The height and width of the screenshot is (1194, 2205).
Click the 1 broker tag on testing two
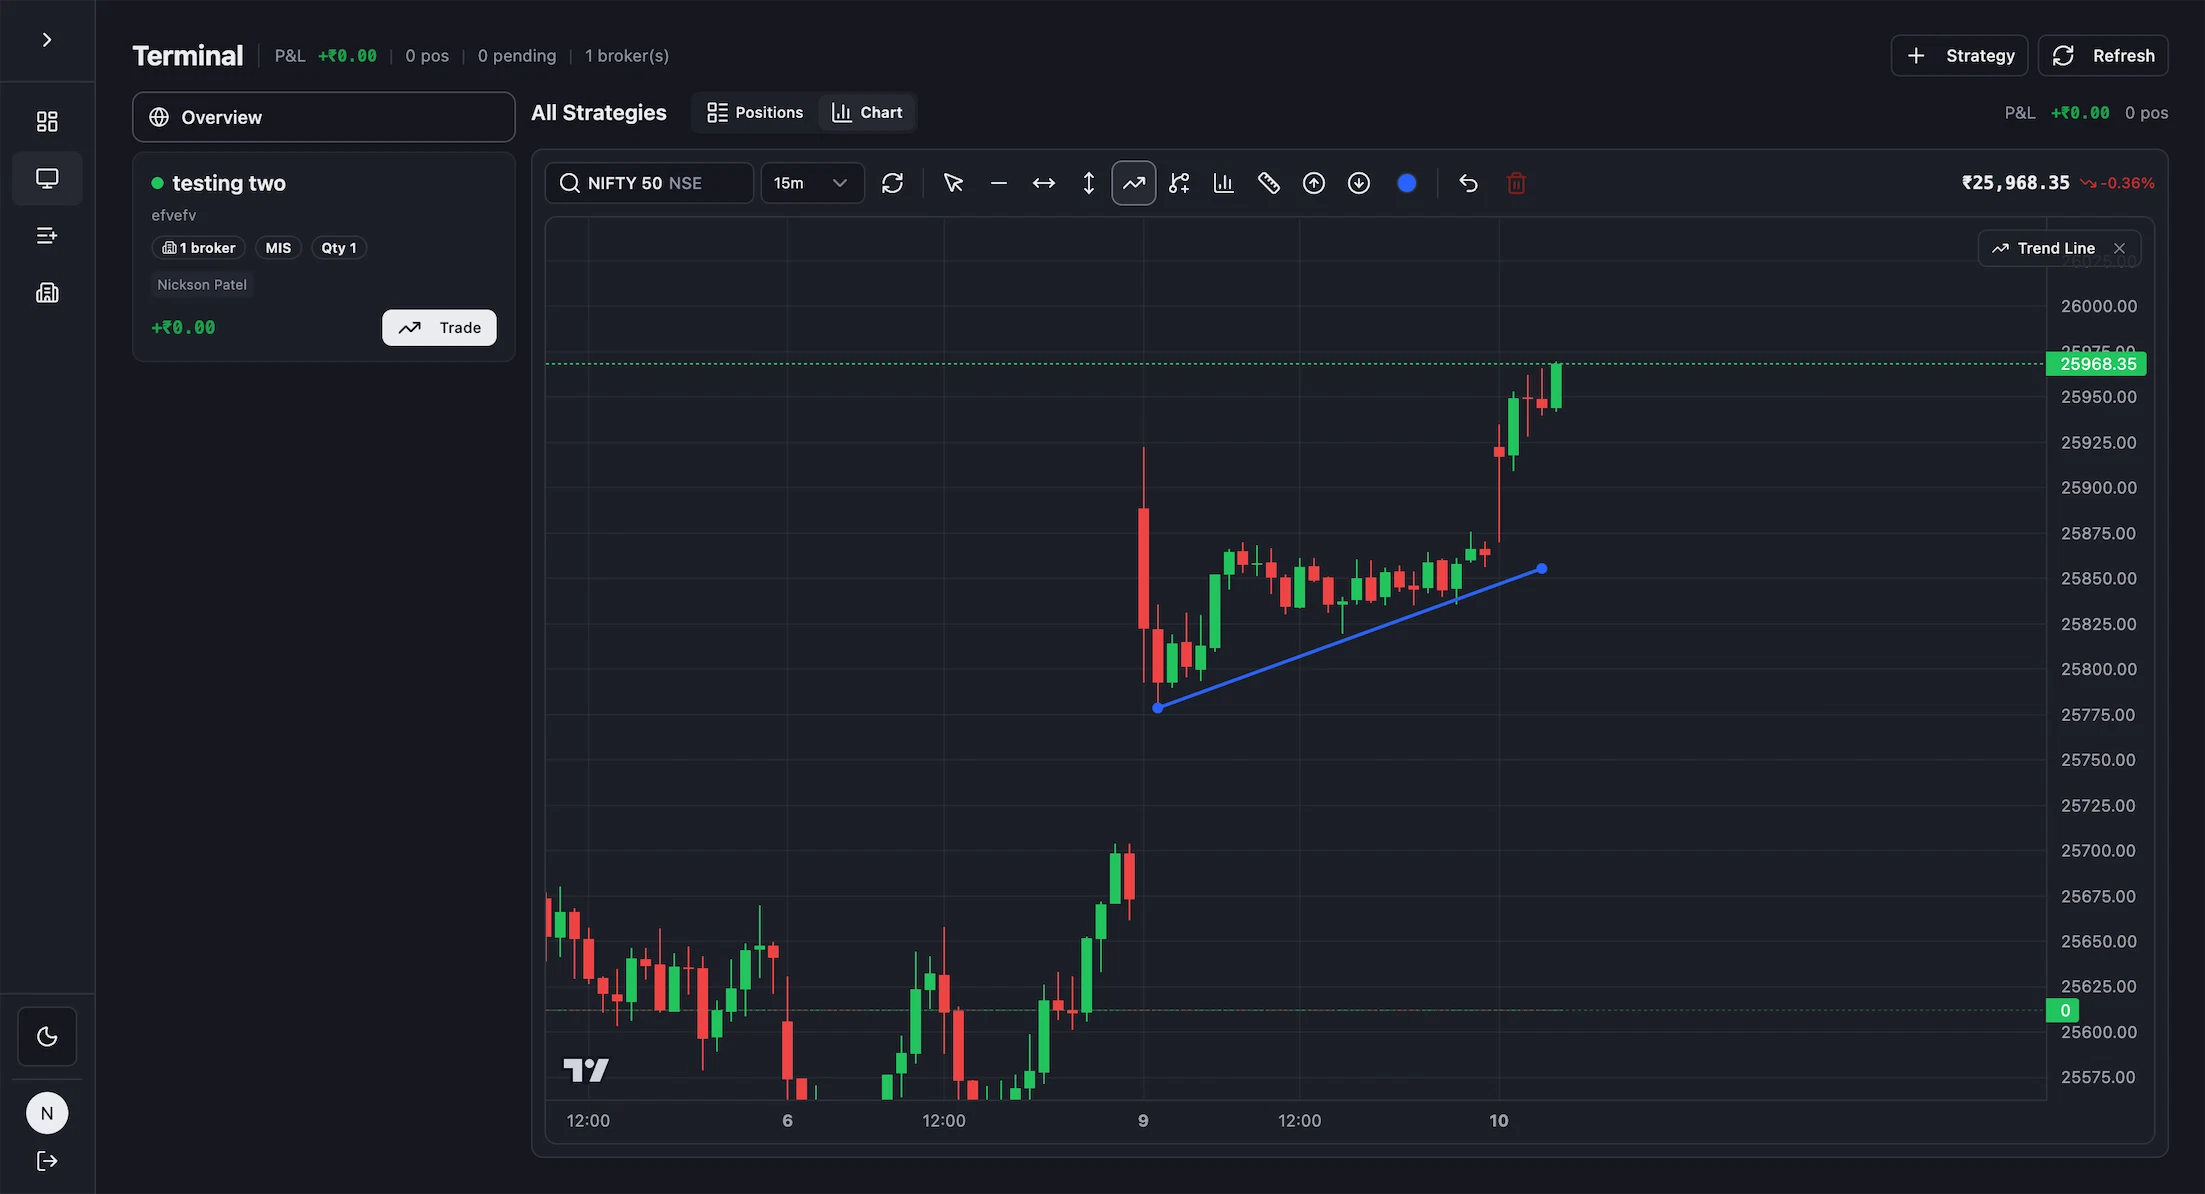pos(198,248)
